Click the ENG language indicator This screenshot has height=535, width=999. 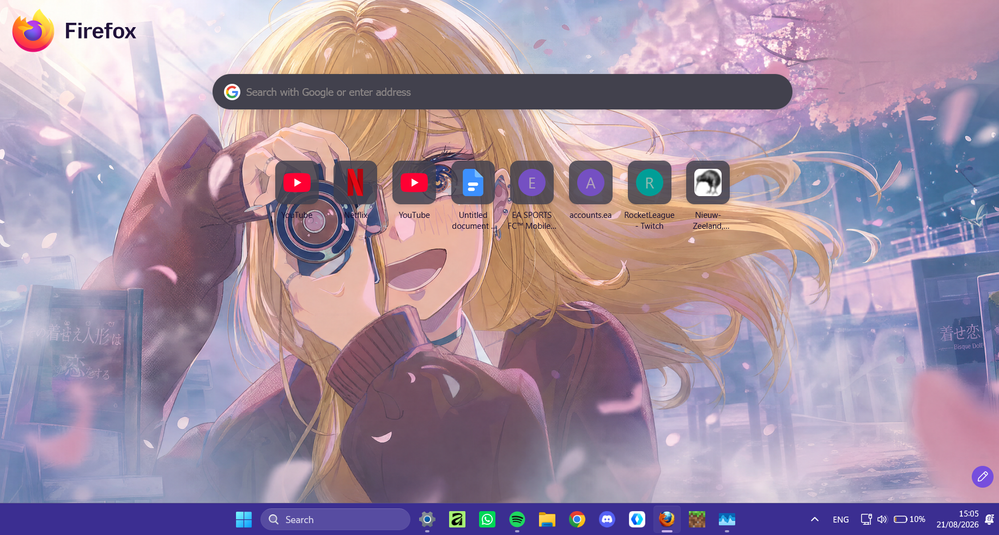[841, 520]
